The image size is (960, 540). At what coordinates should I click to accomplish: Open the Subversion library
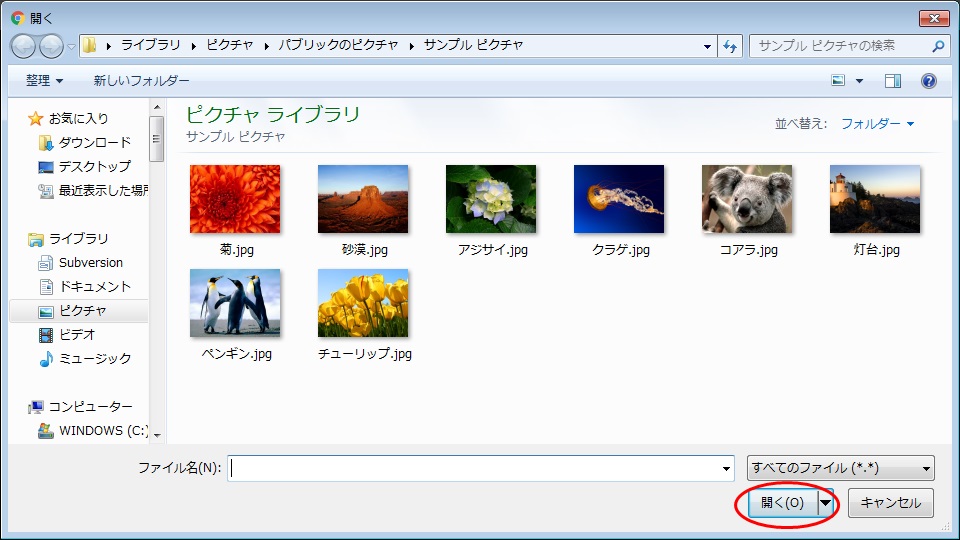tap(91, 263)
